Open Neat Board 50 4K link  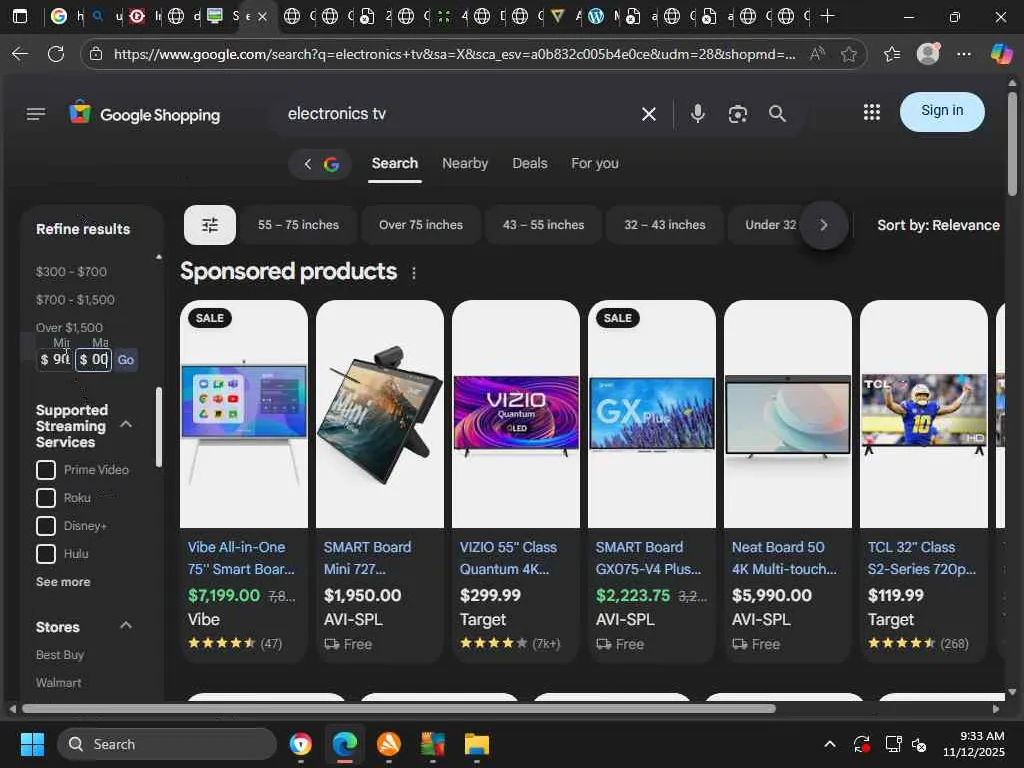[784, 558]
